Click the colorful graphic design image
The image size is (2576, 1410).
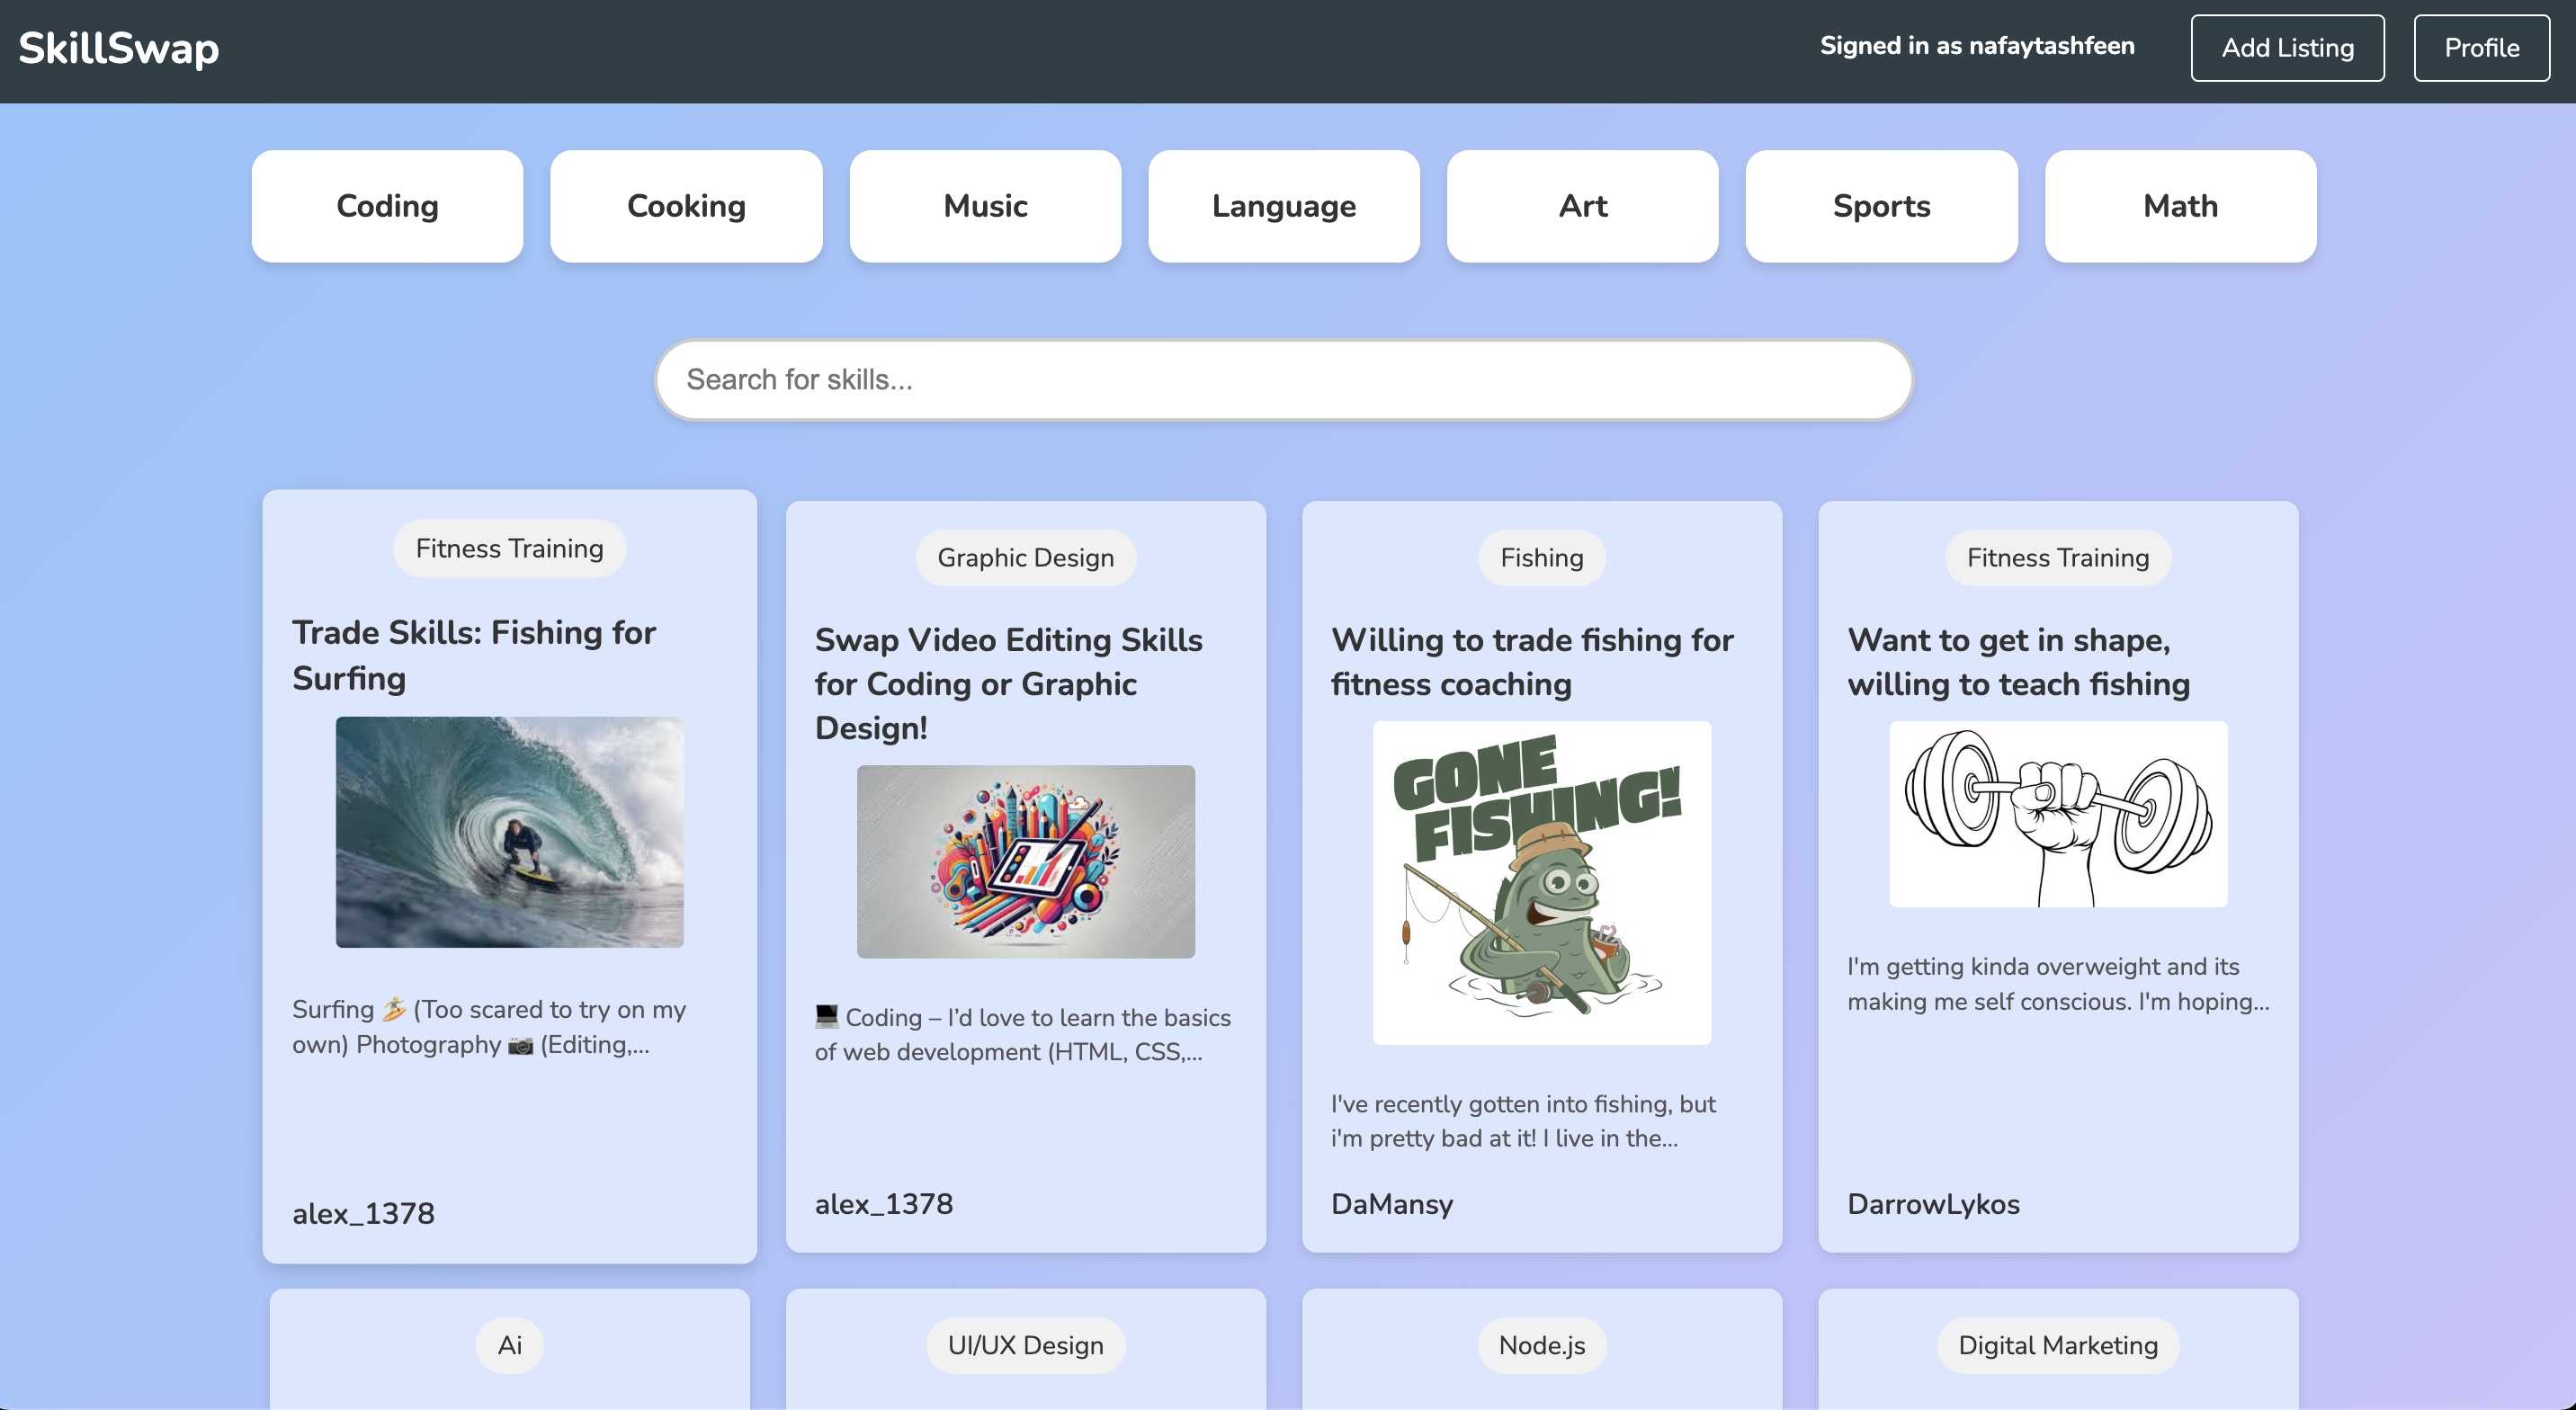1025,861
